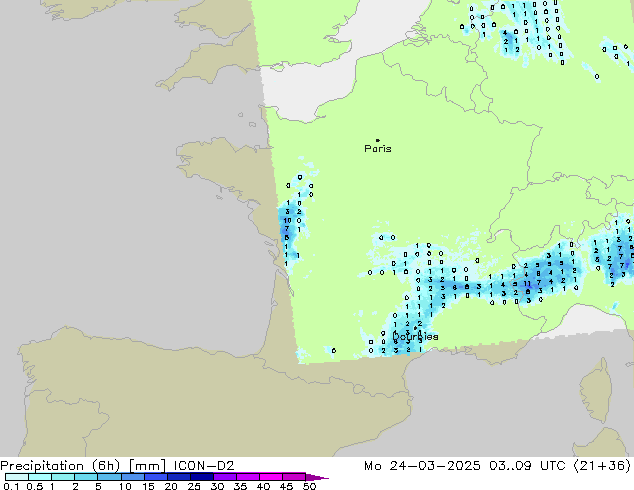Click the 'Precipitation (6h)' title text

coord(60,466)
